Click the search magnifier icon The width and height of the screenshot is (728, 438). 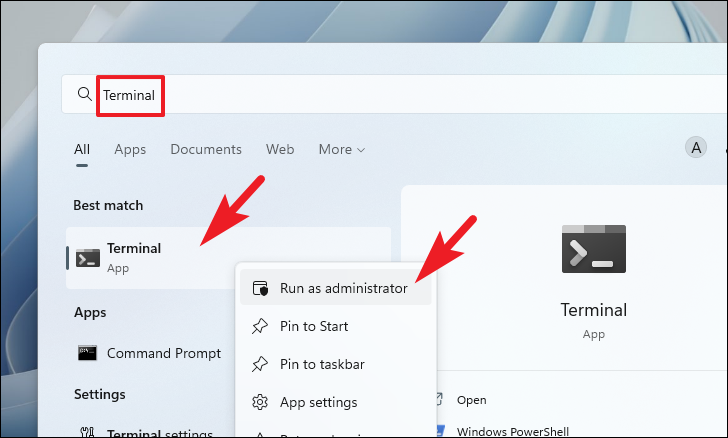(x=84, y=94)
